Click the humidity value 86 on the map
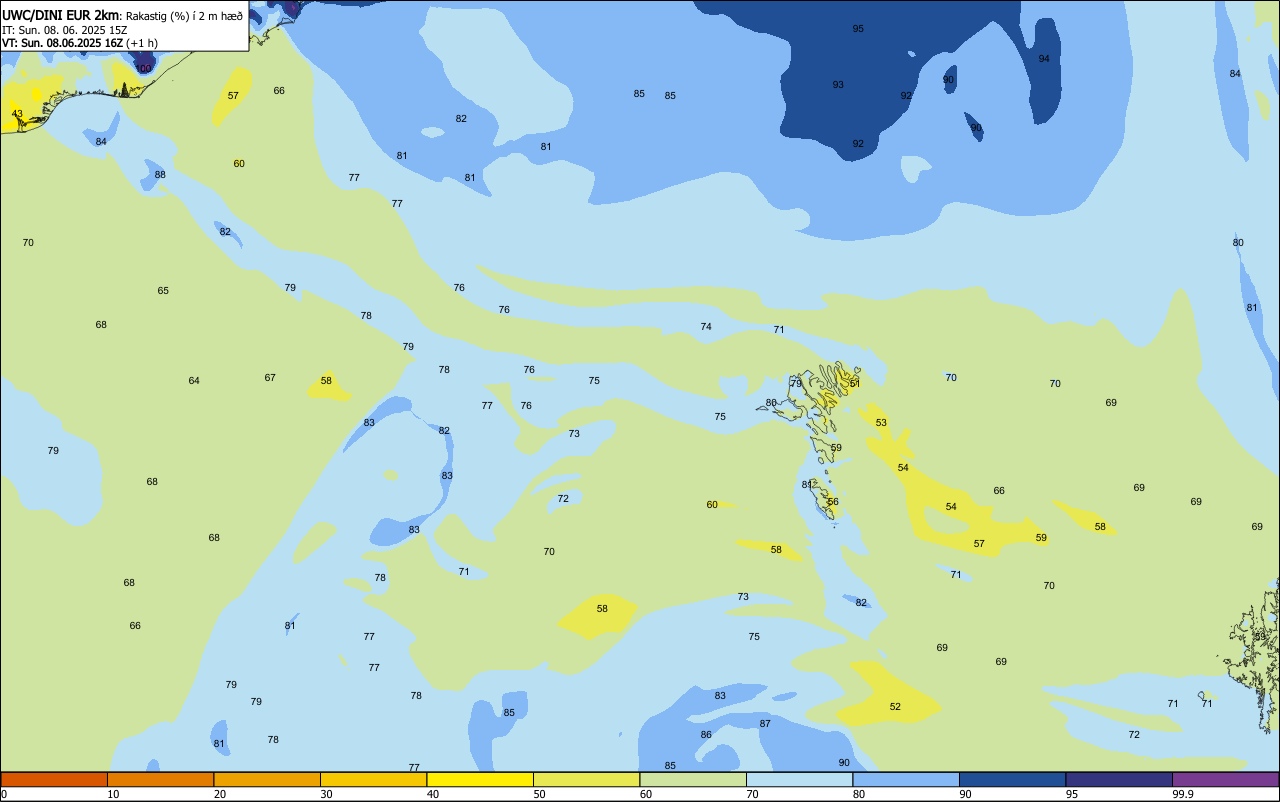The height and width of the screenshot is (802, 1280). point(706,735)
